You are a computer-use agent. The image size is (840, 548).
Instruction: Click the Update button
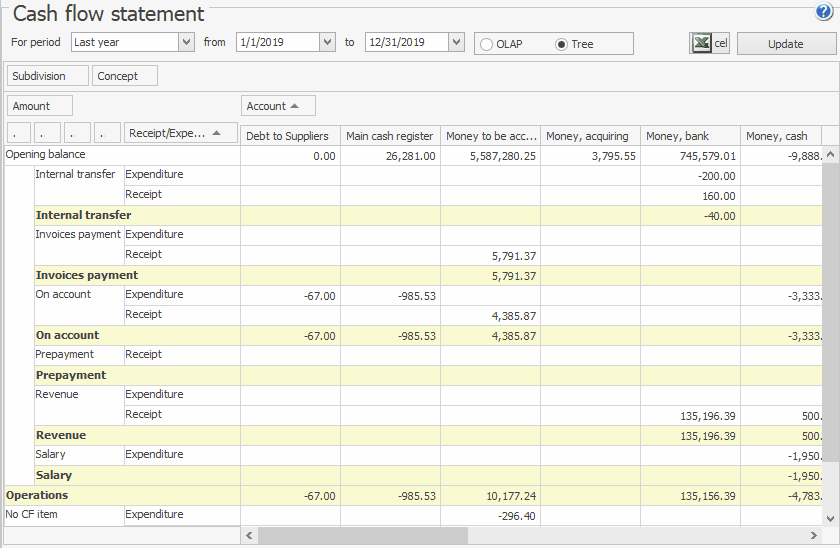[785, 44]
